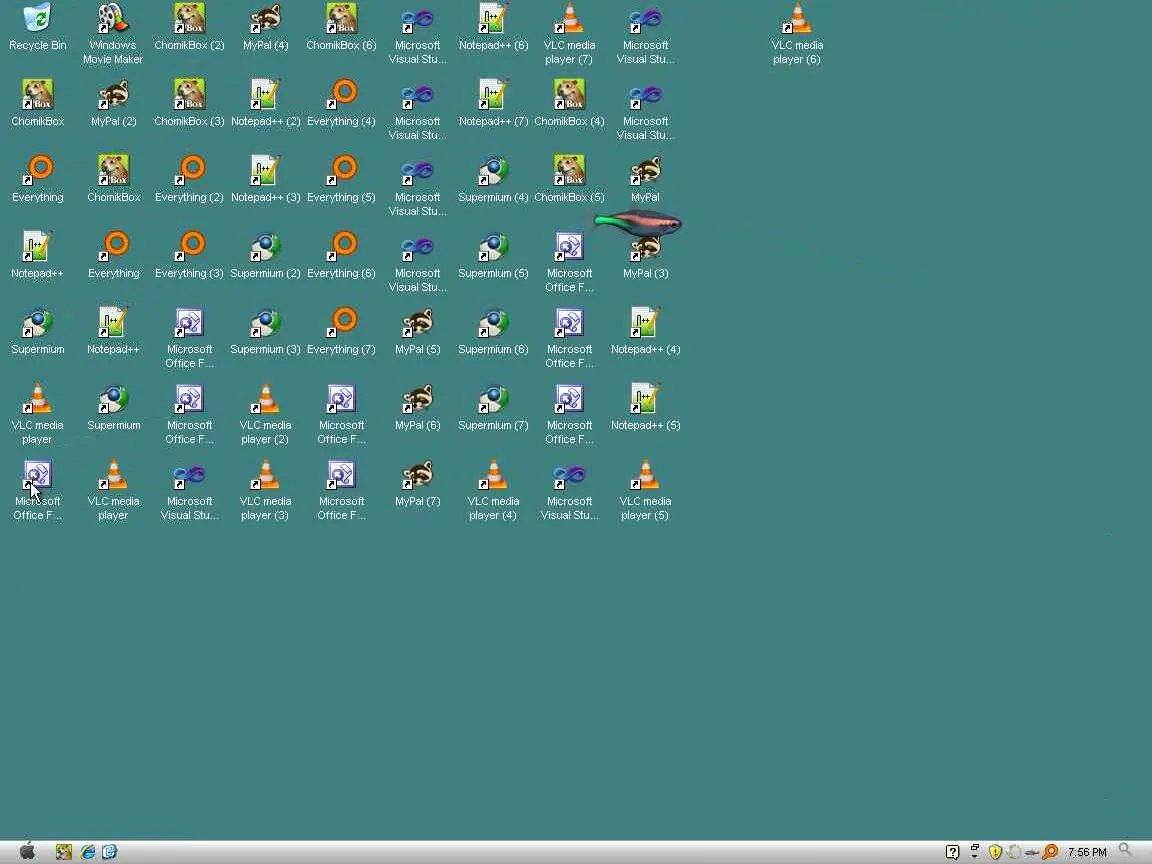Viewport: 1152px width, 864px height.
Task: Select the isolated VLC media player (6) icon
Action: (x=797, y=34)
